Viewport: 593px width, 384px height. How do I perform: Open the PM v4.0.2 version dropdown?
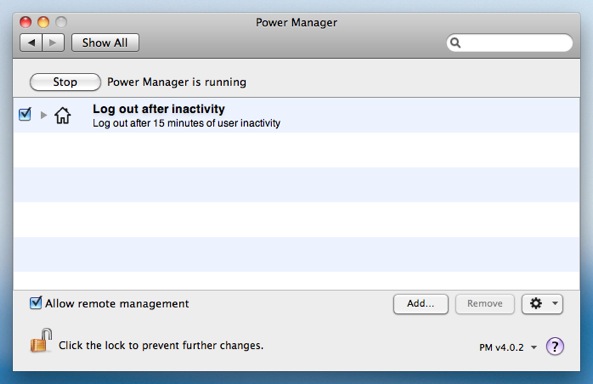508,347
